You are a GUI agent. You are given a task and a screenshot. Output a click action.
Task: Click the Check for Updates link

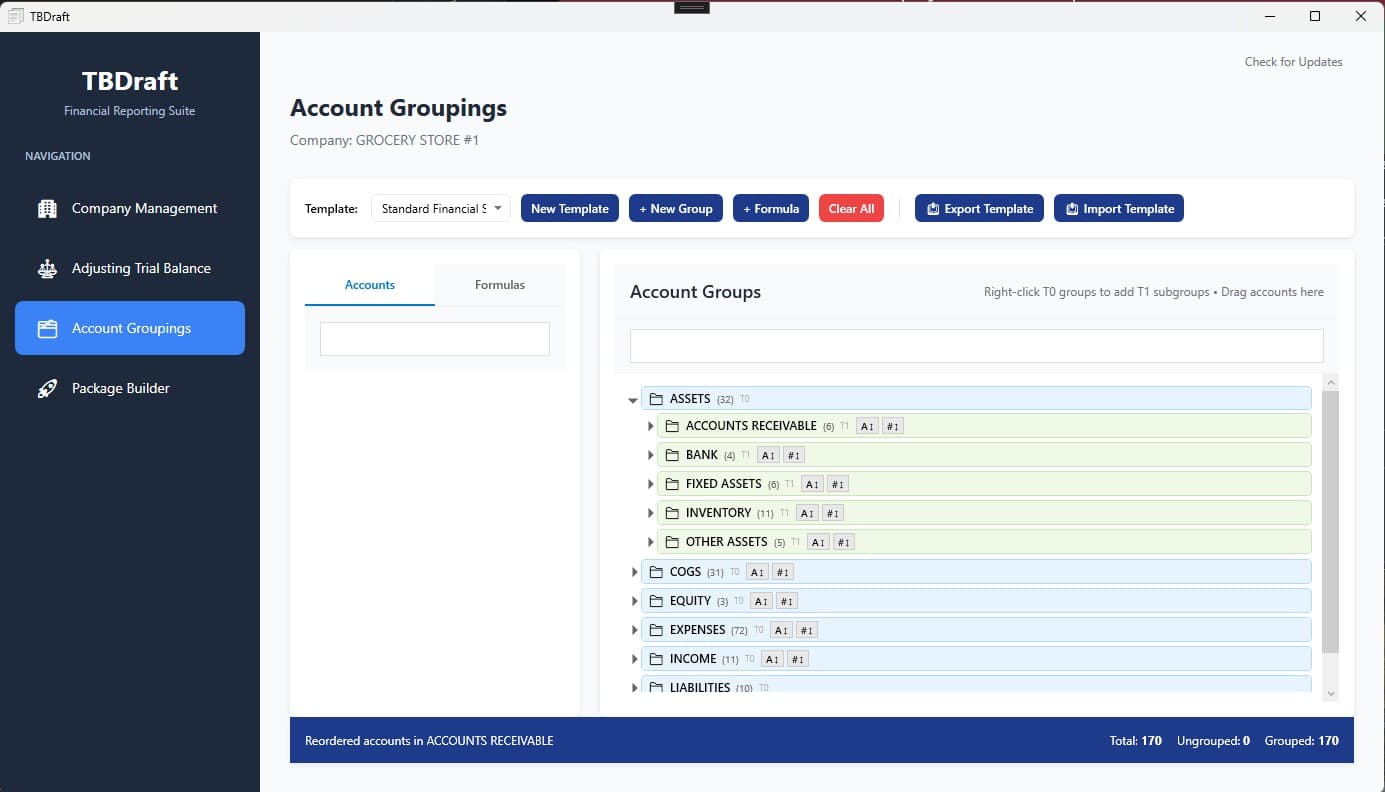[1293, 62]
